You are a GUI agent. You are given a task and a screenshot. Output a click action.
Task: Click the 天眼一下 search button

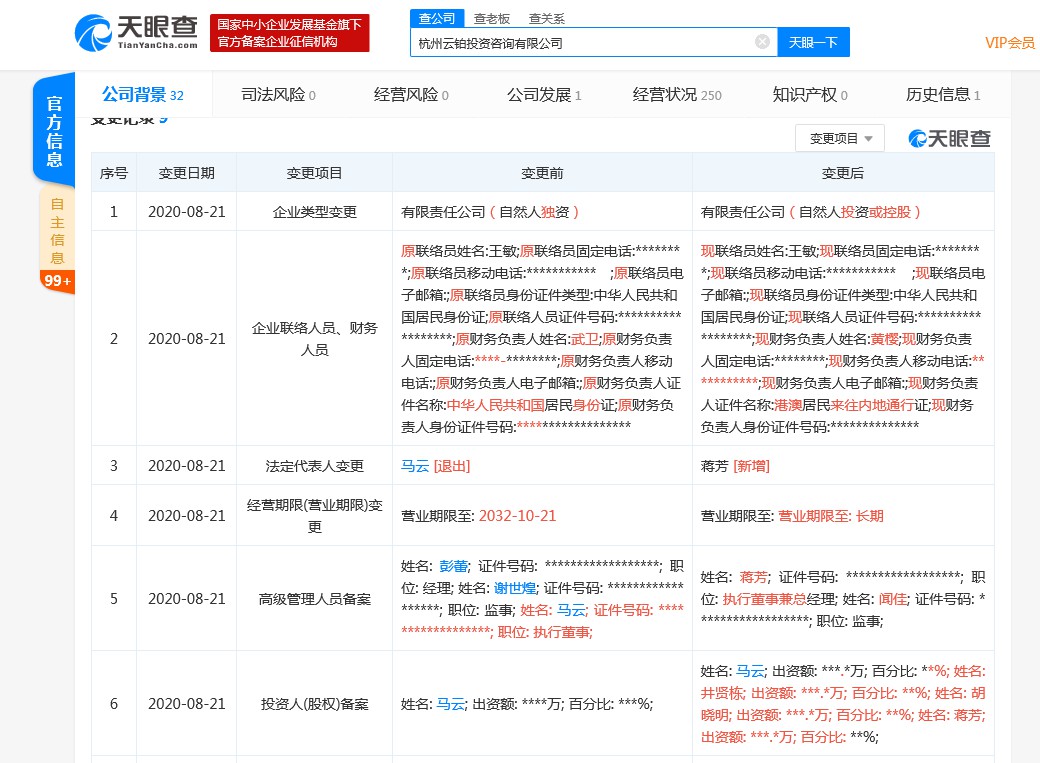(x=813, y=42)
